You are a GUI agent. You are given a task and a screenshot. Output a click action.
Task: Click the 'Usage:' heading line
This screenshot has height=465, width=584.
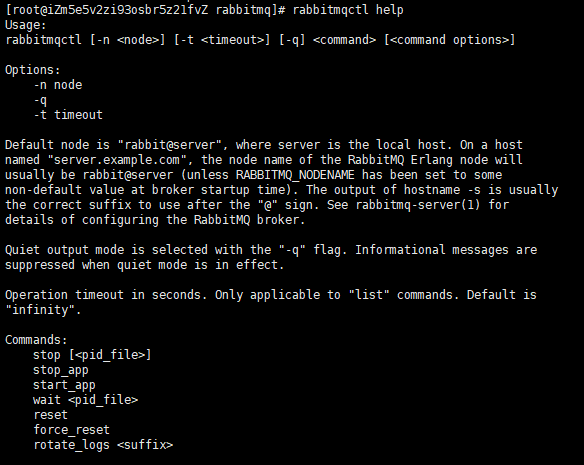(26, 25)
